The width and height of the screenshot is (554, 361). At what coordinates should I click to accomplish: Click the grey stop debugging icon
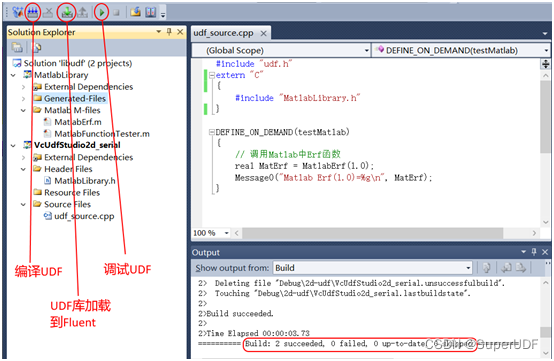pos(116,13)
